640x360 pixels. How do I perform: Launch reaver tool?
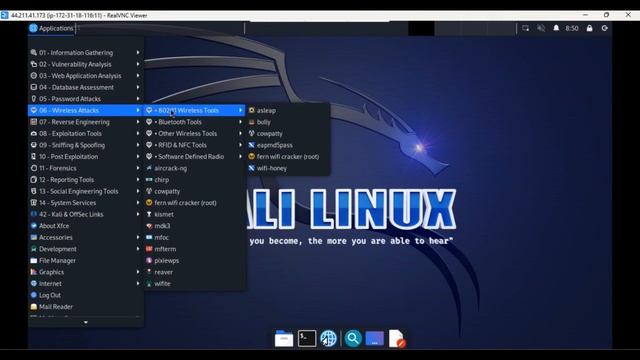coord(194,272)
